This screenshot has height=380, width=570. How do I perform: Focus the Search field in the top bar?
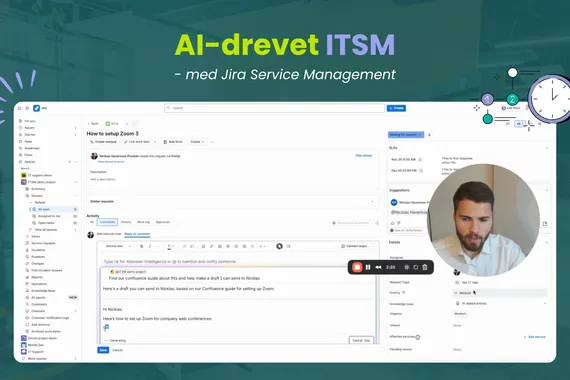coord(274,108)
